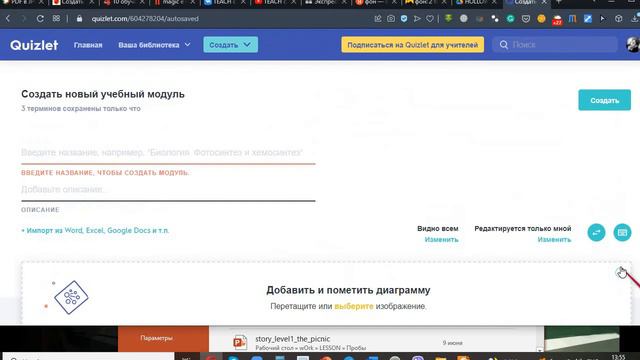The image size is (640, 360).
Task: Click the share page icon in address bar
Action: click(378, 19)
